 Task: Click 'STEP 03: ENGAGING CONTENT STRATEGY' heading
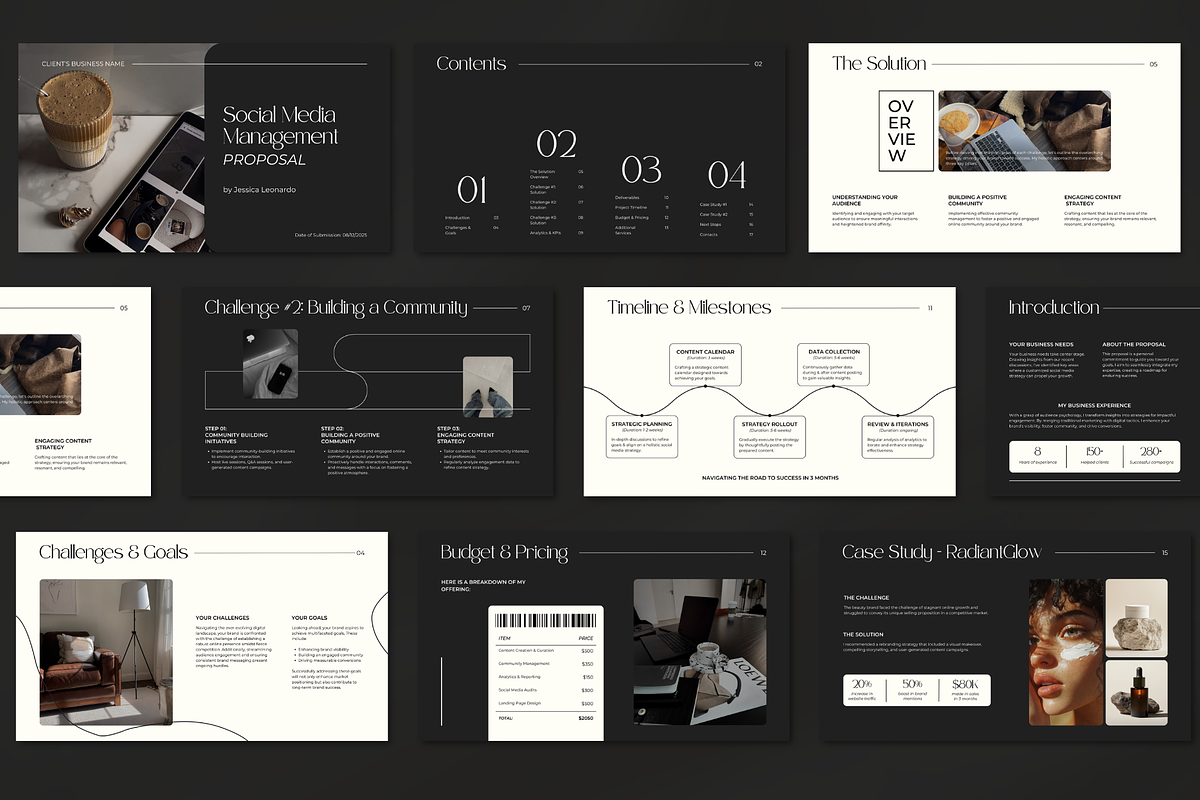pos(466,434)
